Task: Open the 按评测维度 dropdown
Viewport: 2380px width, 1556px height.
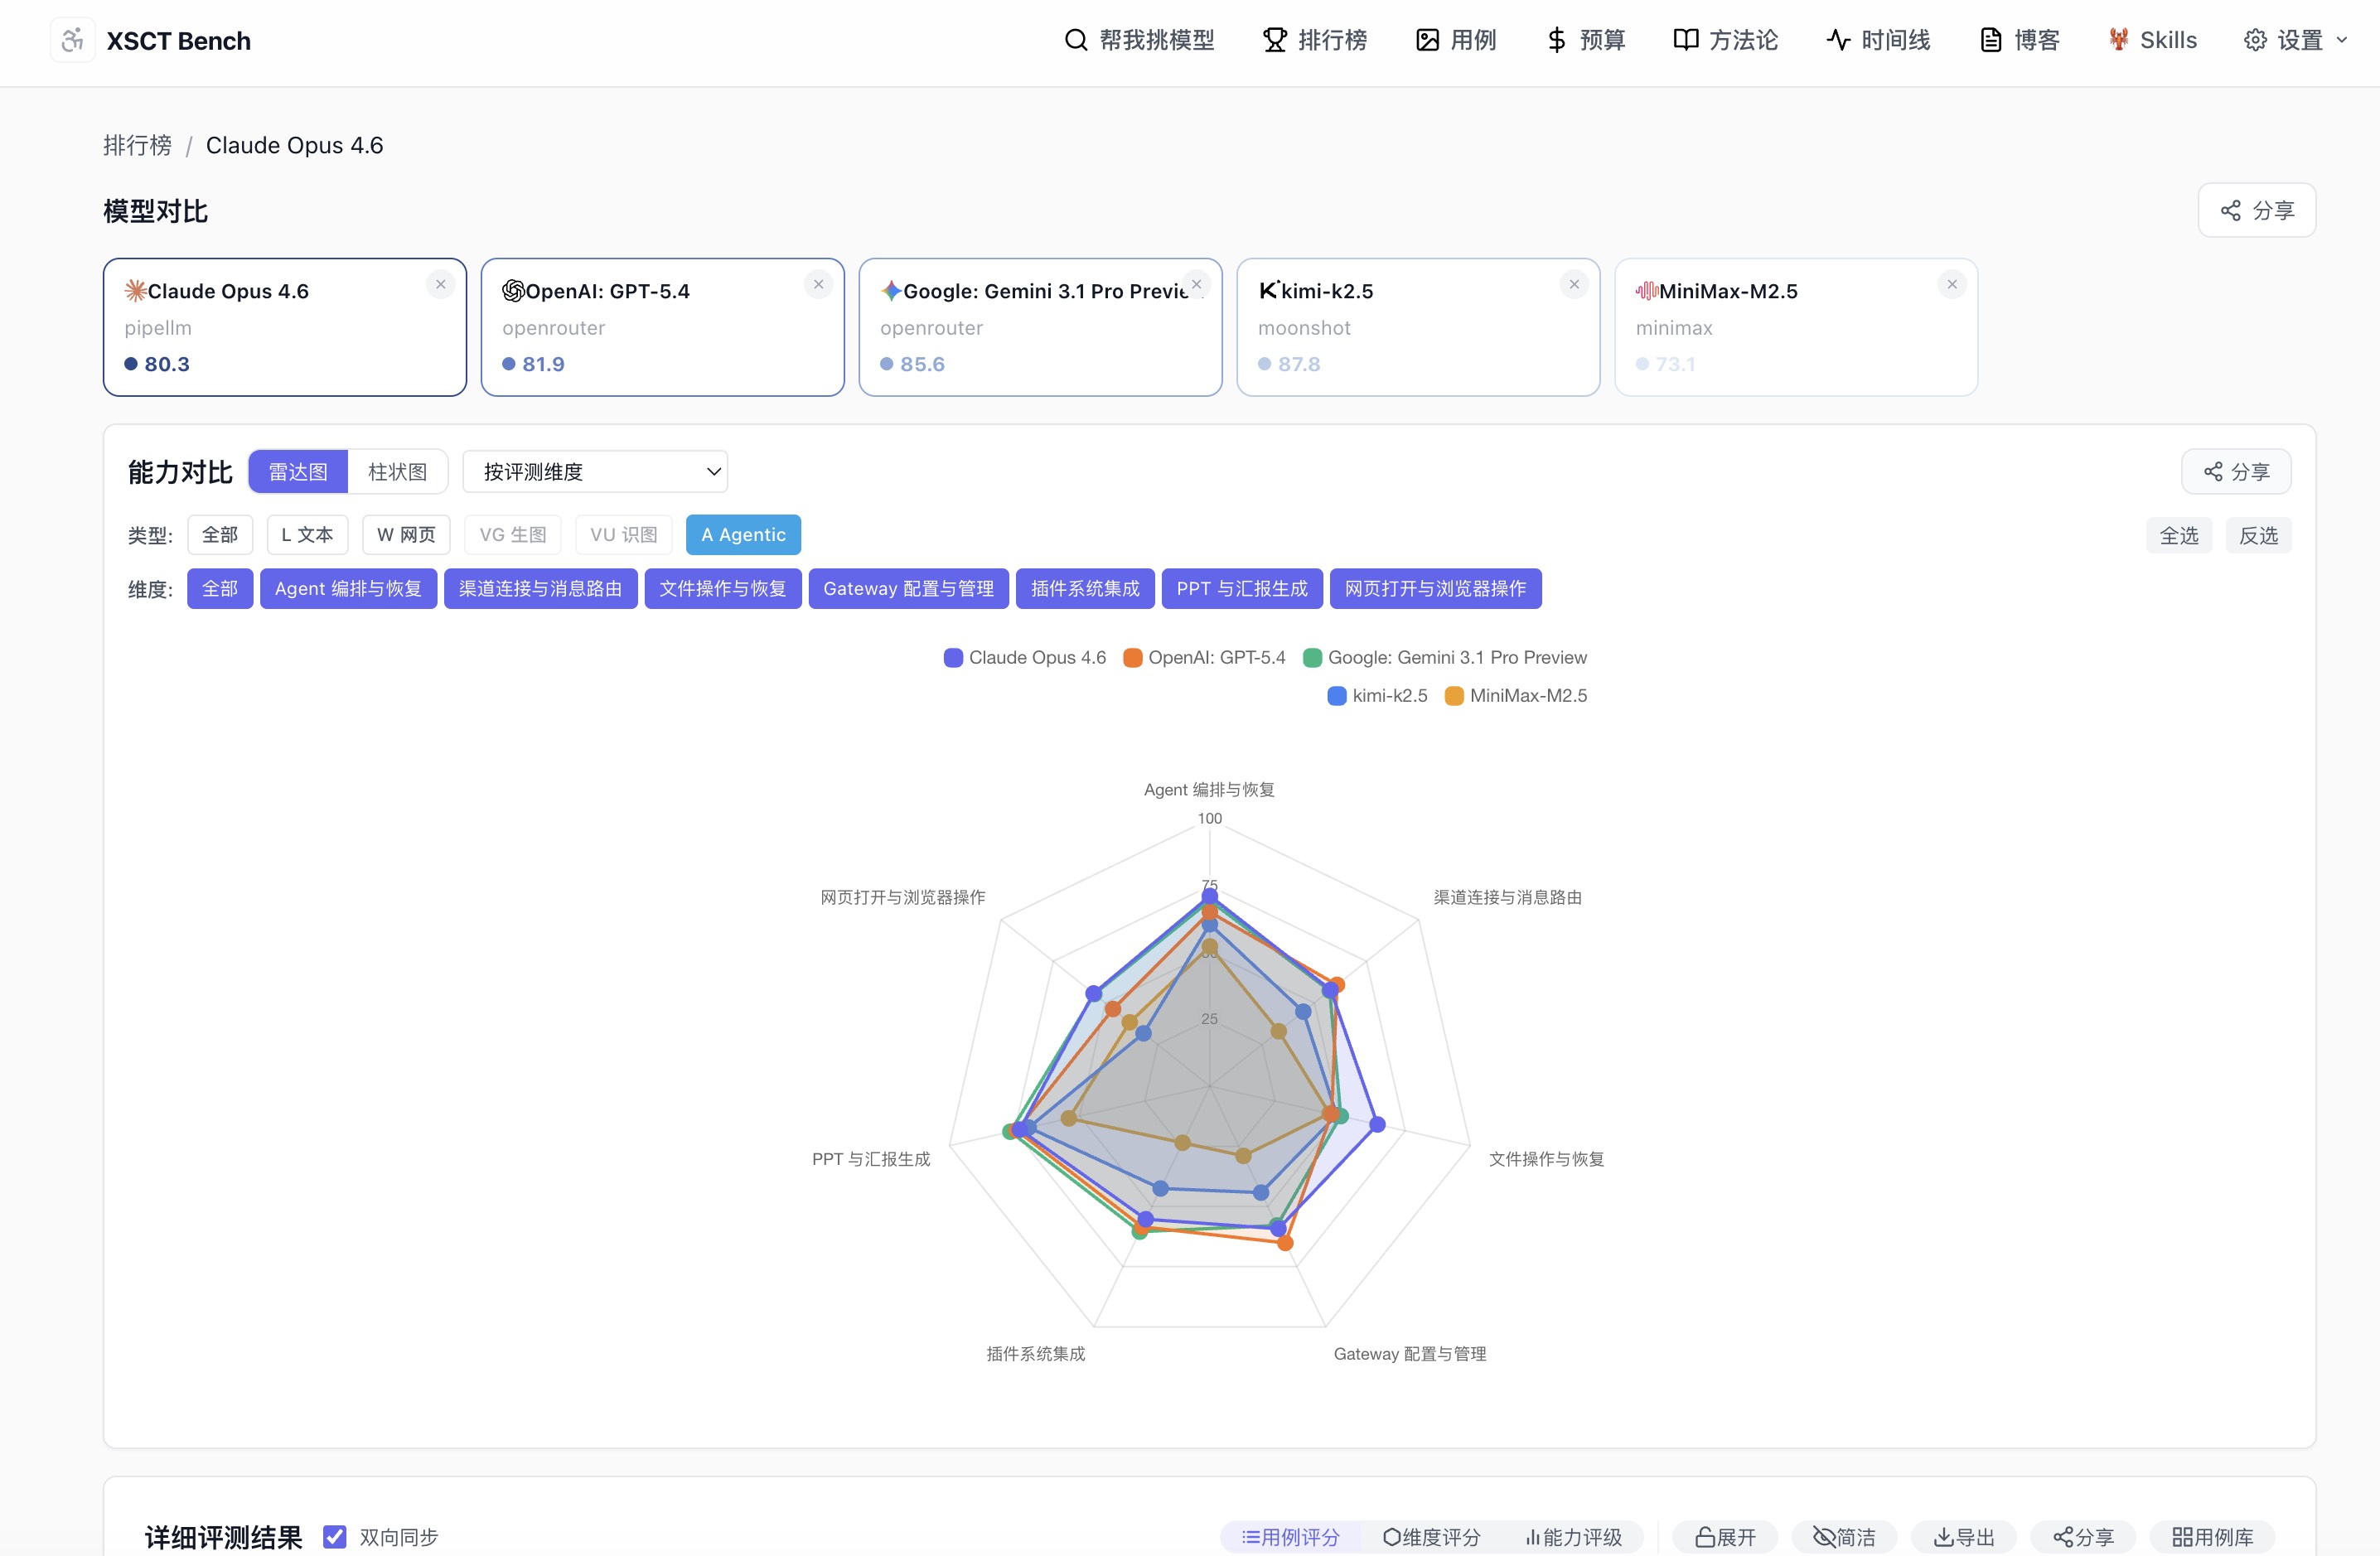Action: [x=595, y=472]
